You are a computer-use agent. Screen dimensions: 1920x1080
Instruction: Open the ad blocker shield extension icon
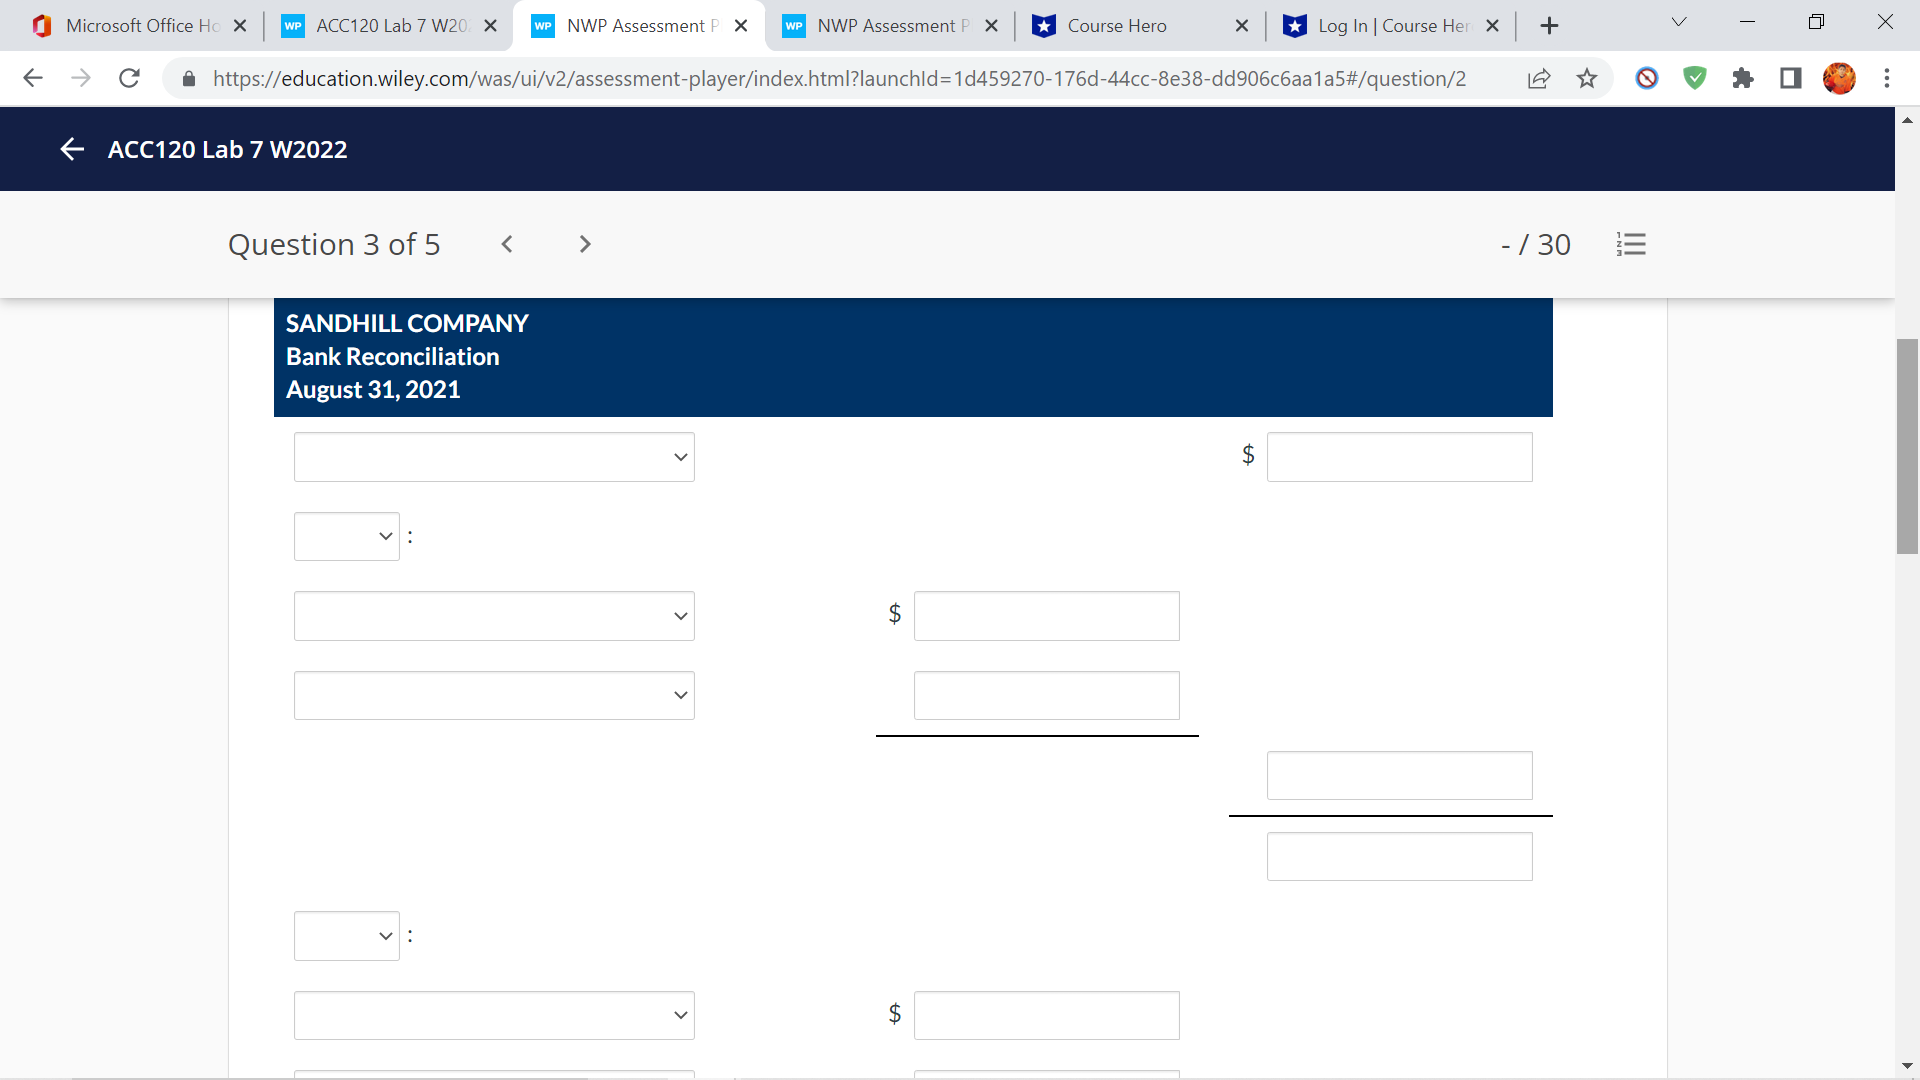[x=1646, y=78]
